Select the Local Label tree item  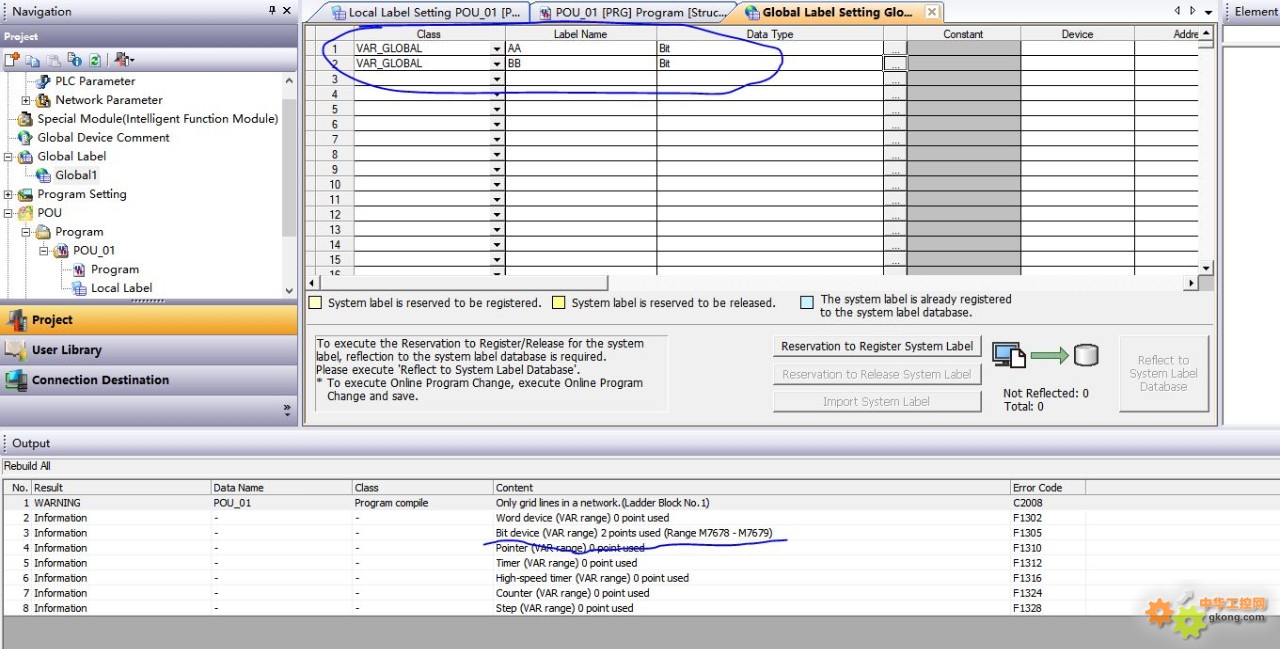tap(121, 288)
